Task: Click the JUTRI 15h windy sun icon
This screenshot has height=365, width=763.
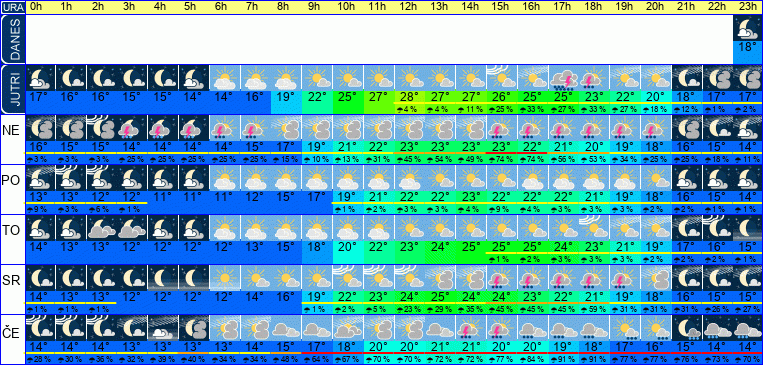Action: pyautogui.click(x=502, y=77)
